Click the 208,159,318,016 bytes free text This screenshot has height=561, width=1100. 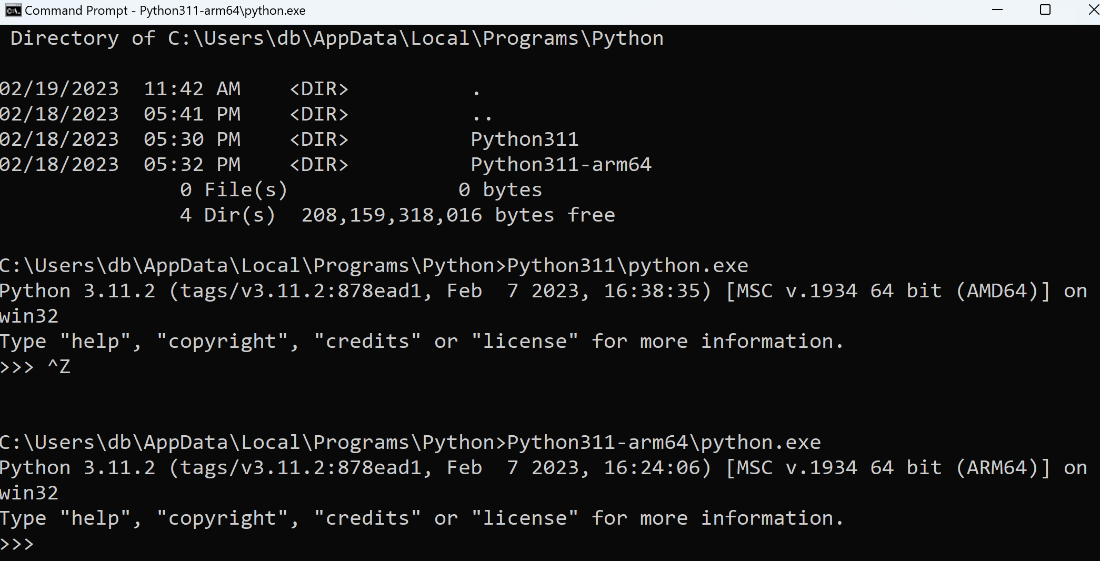click(458, 215)
